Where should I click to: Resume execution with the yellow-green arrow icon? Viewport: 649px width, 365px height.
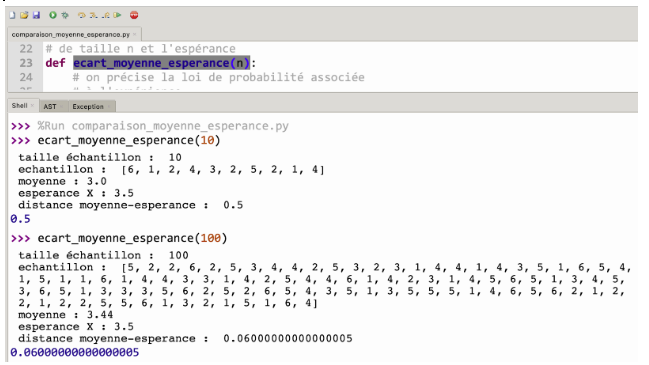coord(118,15)
